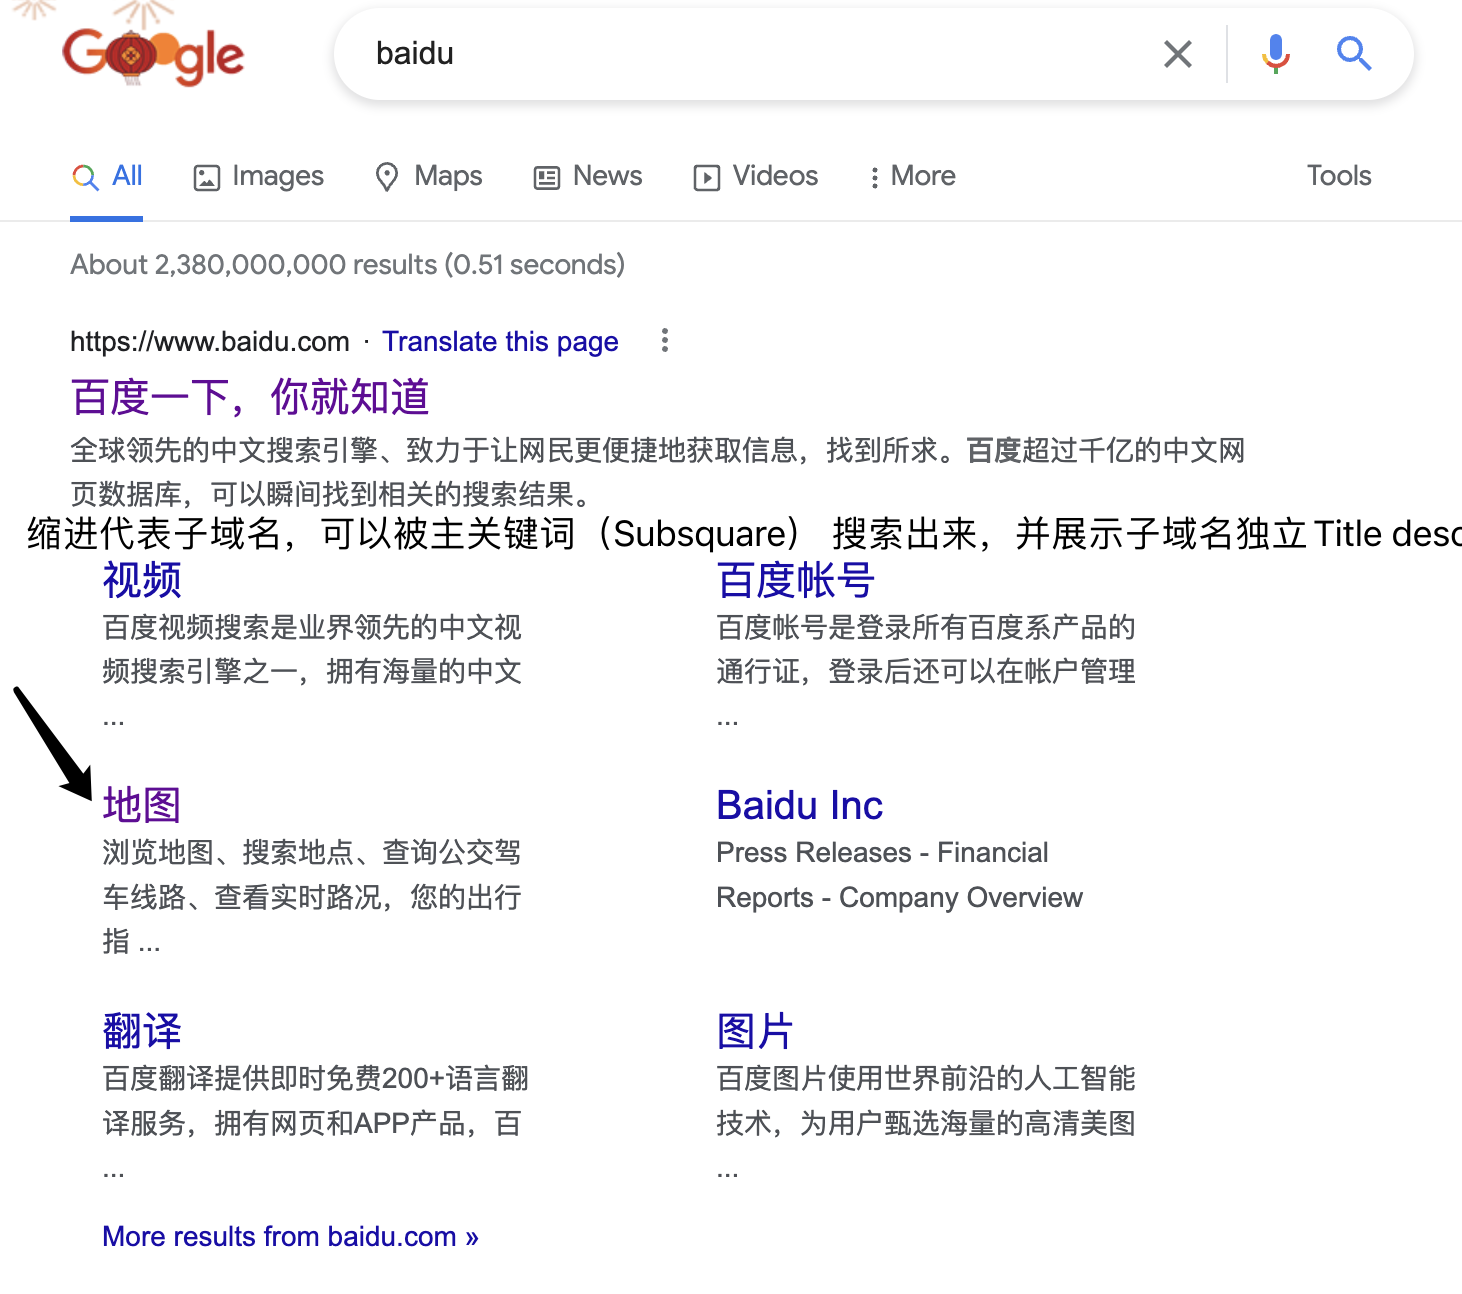Activate voice search via the microphone icon
Viewport: 1462px width, 1294px height.
click(x=1273, y=54)
